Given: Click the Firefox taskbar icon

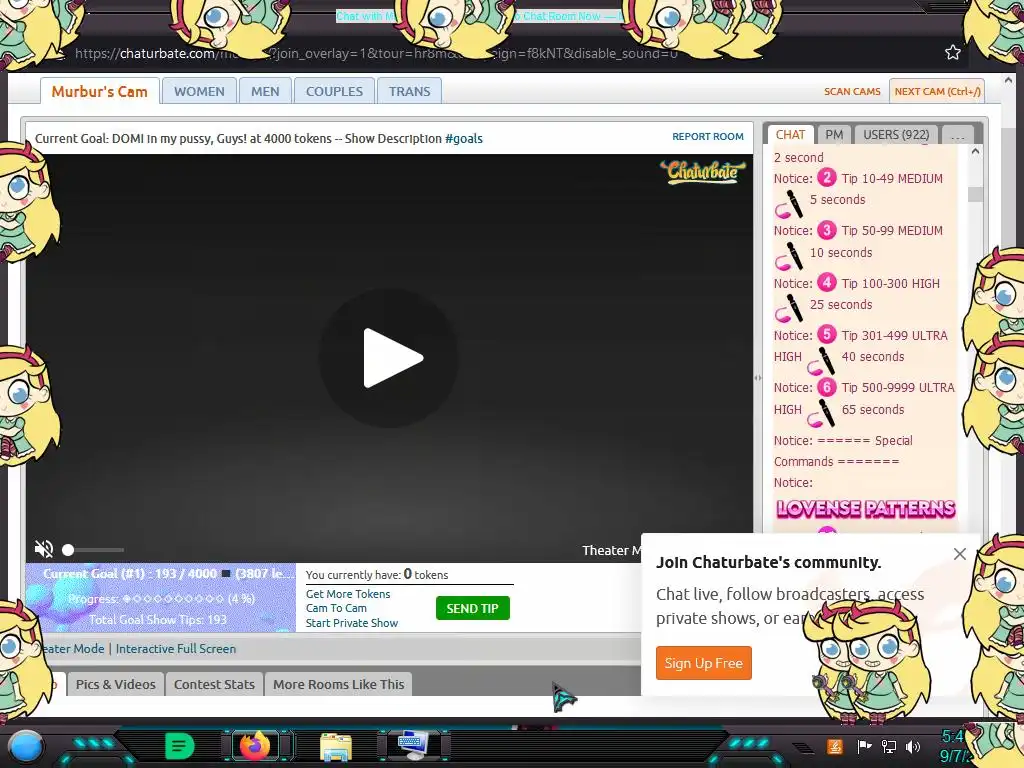Looking at the screenshot, I should pos(255,745).
